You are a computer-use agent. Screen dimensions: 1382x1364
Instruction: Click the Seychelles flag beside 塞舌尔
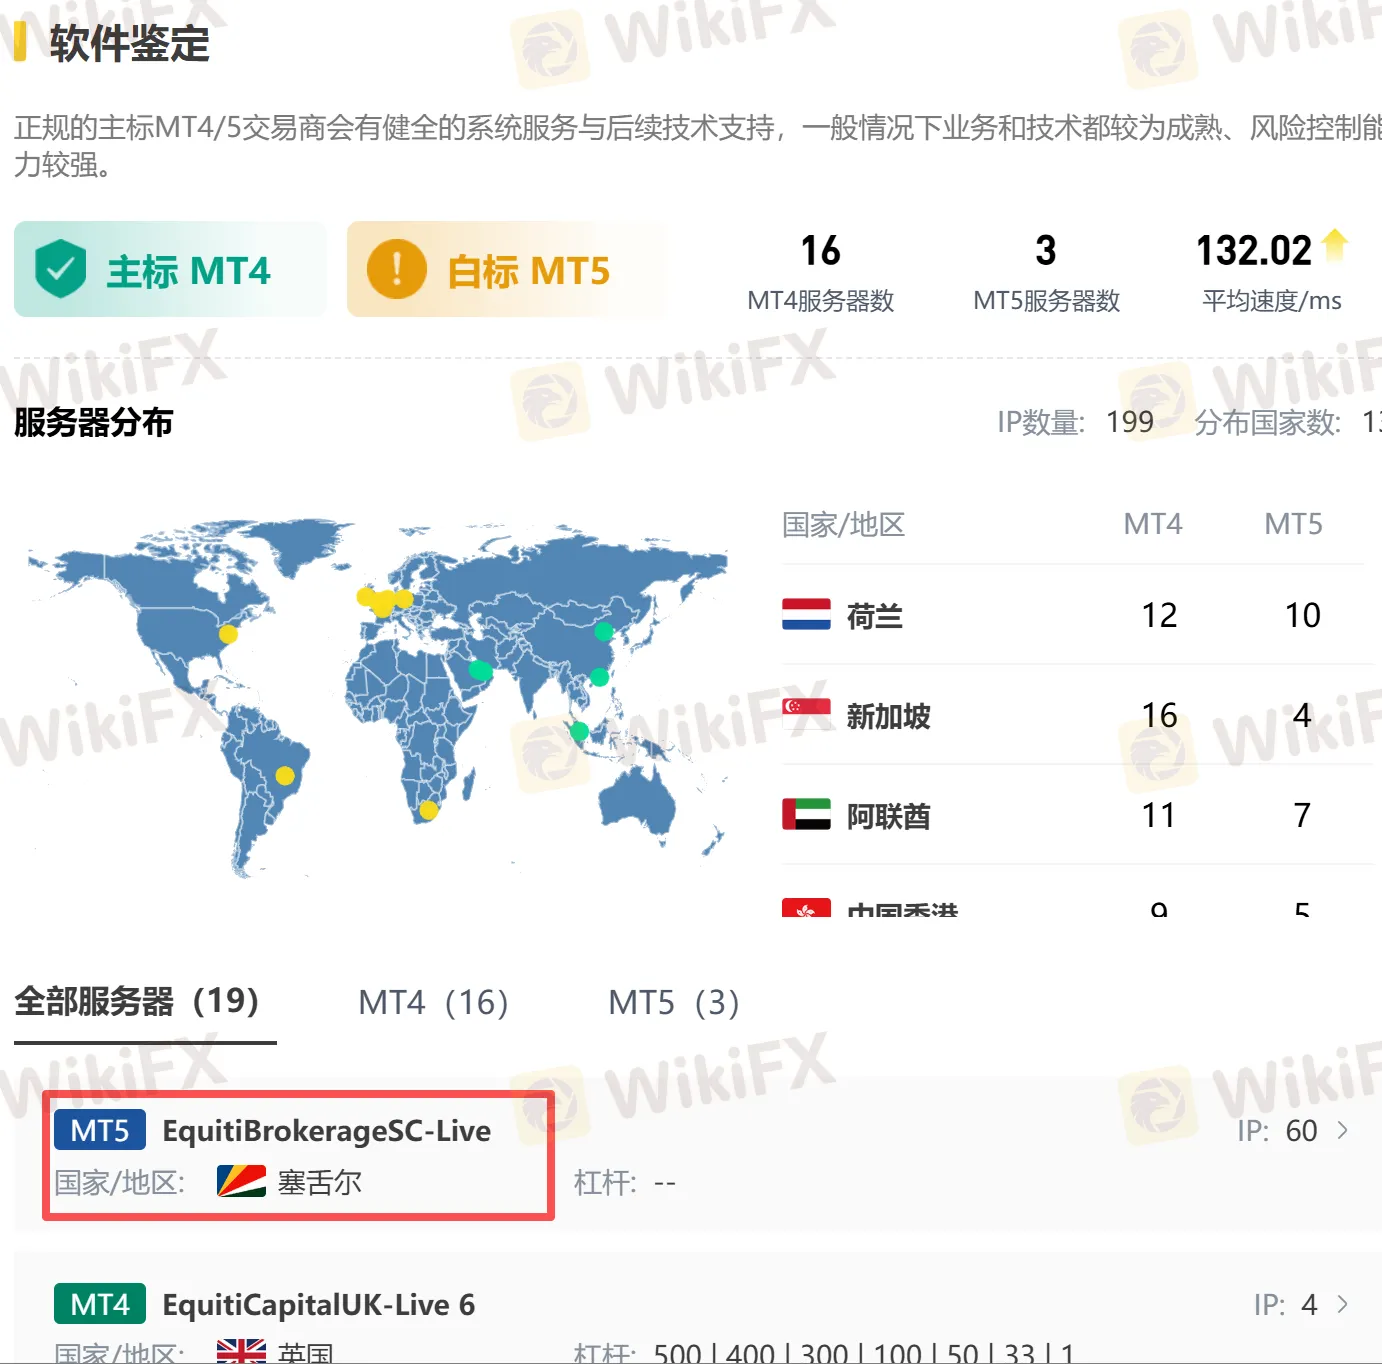coord(241,1182)
